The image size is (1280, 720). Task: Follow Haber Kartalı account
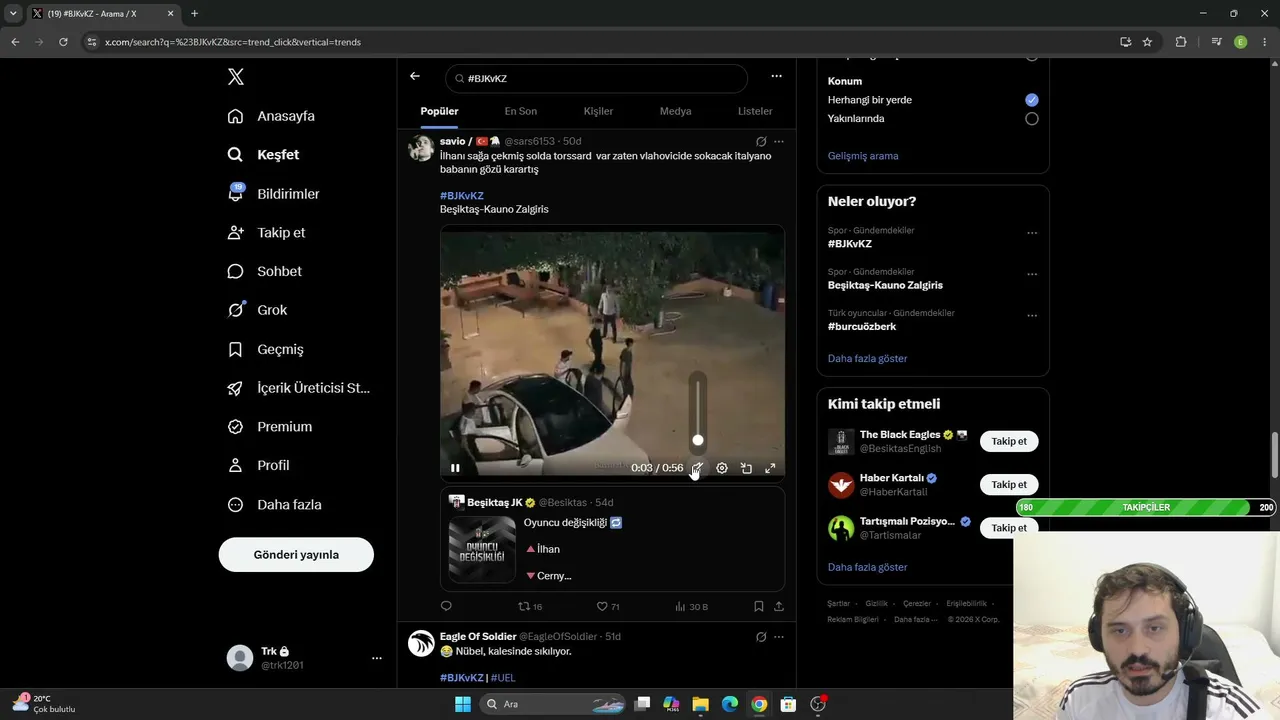point(1009,485)
